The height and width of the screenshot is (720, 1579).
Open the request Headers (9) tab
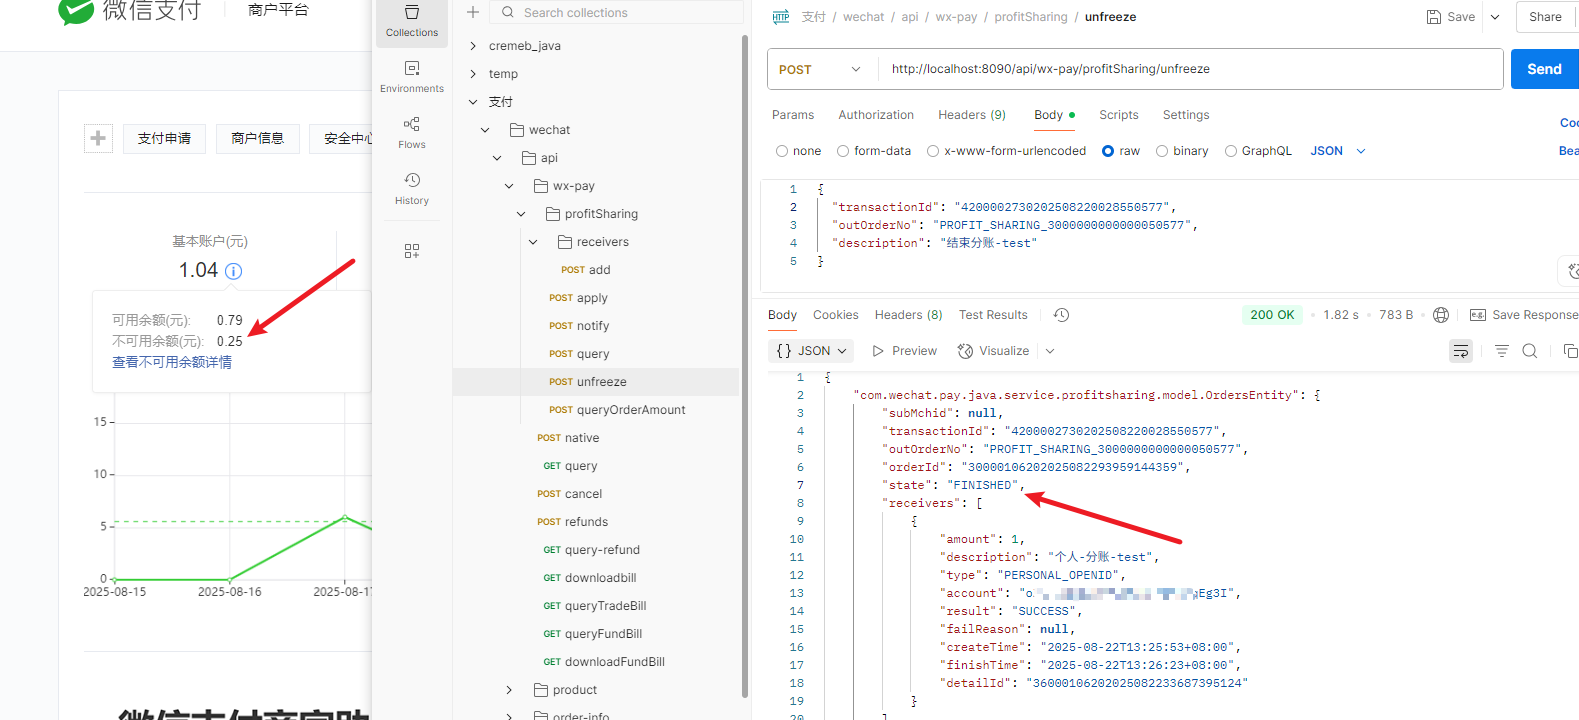coord(972,115)
